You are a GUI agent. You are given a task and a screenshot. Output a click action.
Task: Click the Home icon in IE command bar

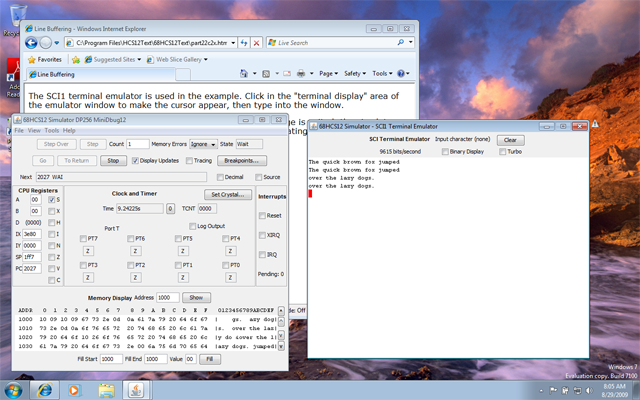point(244,73)
